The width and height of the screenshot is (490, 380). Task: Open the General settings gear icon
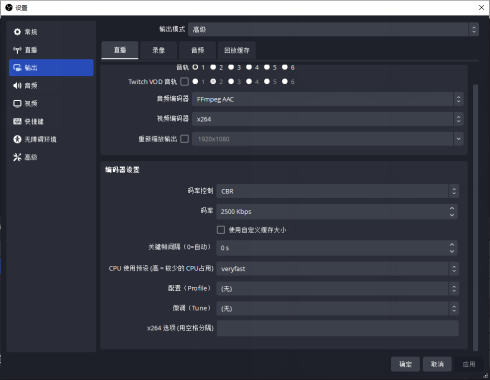tap(17, 32)
